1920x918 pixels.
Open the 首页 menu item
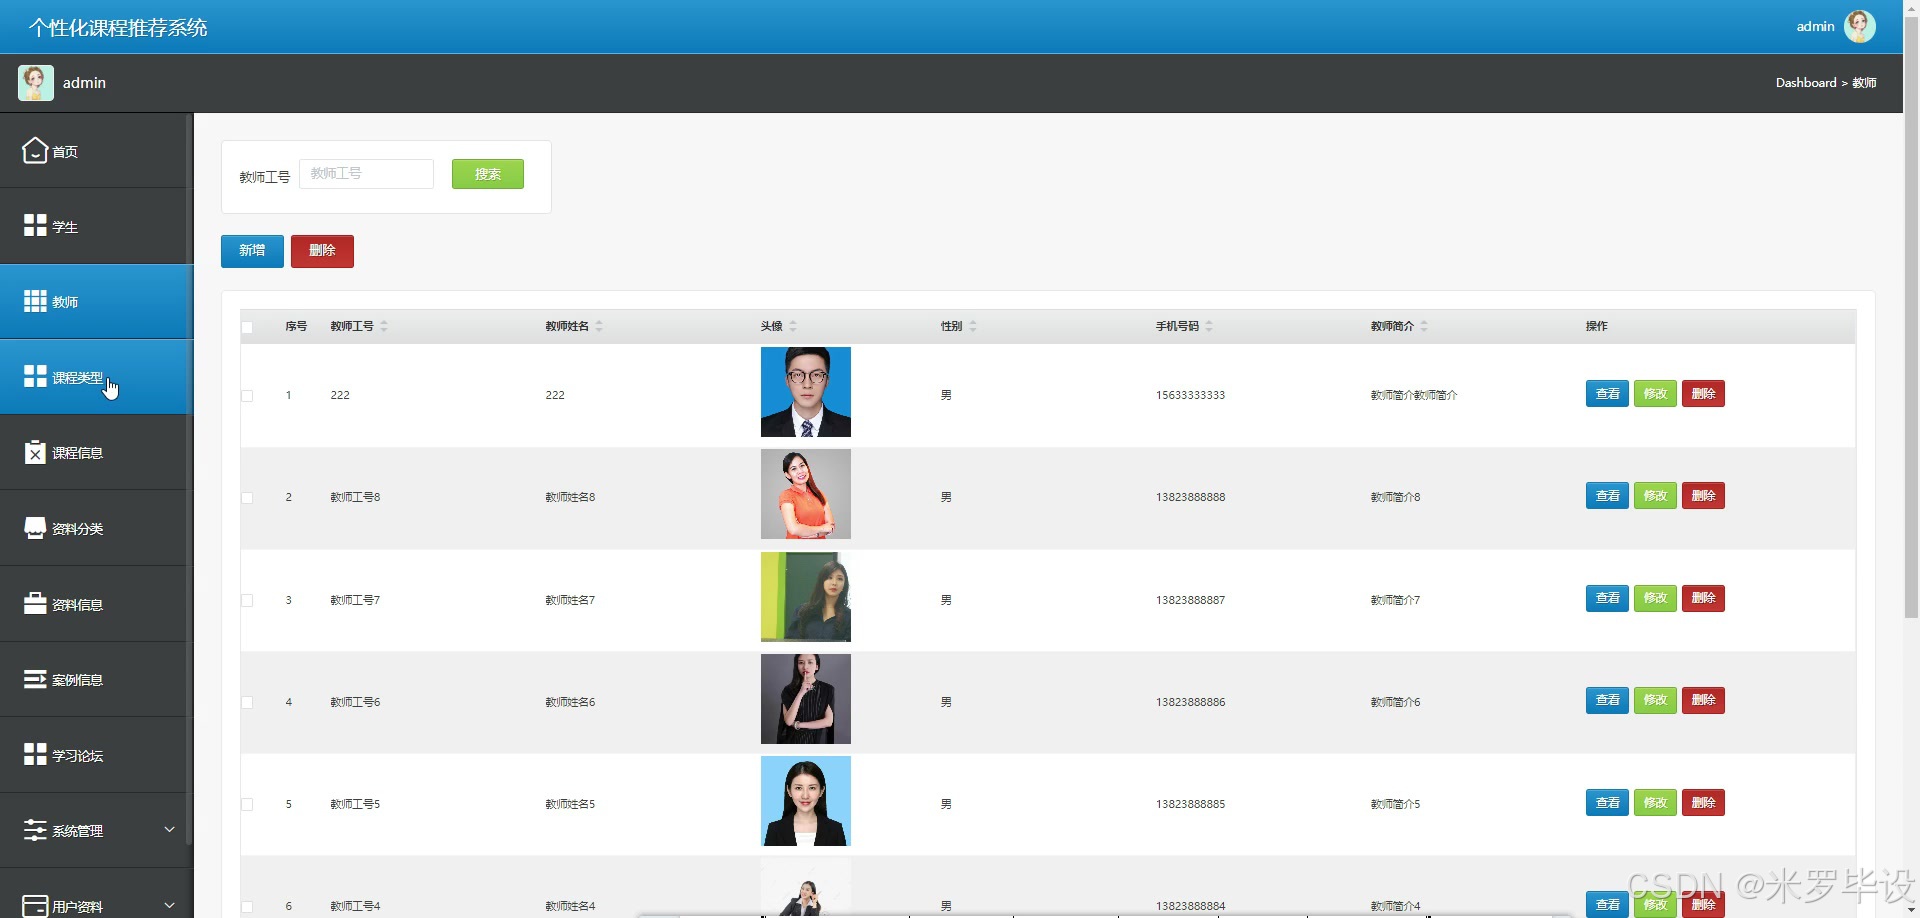coord(96,150)
